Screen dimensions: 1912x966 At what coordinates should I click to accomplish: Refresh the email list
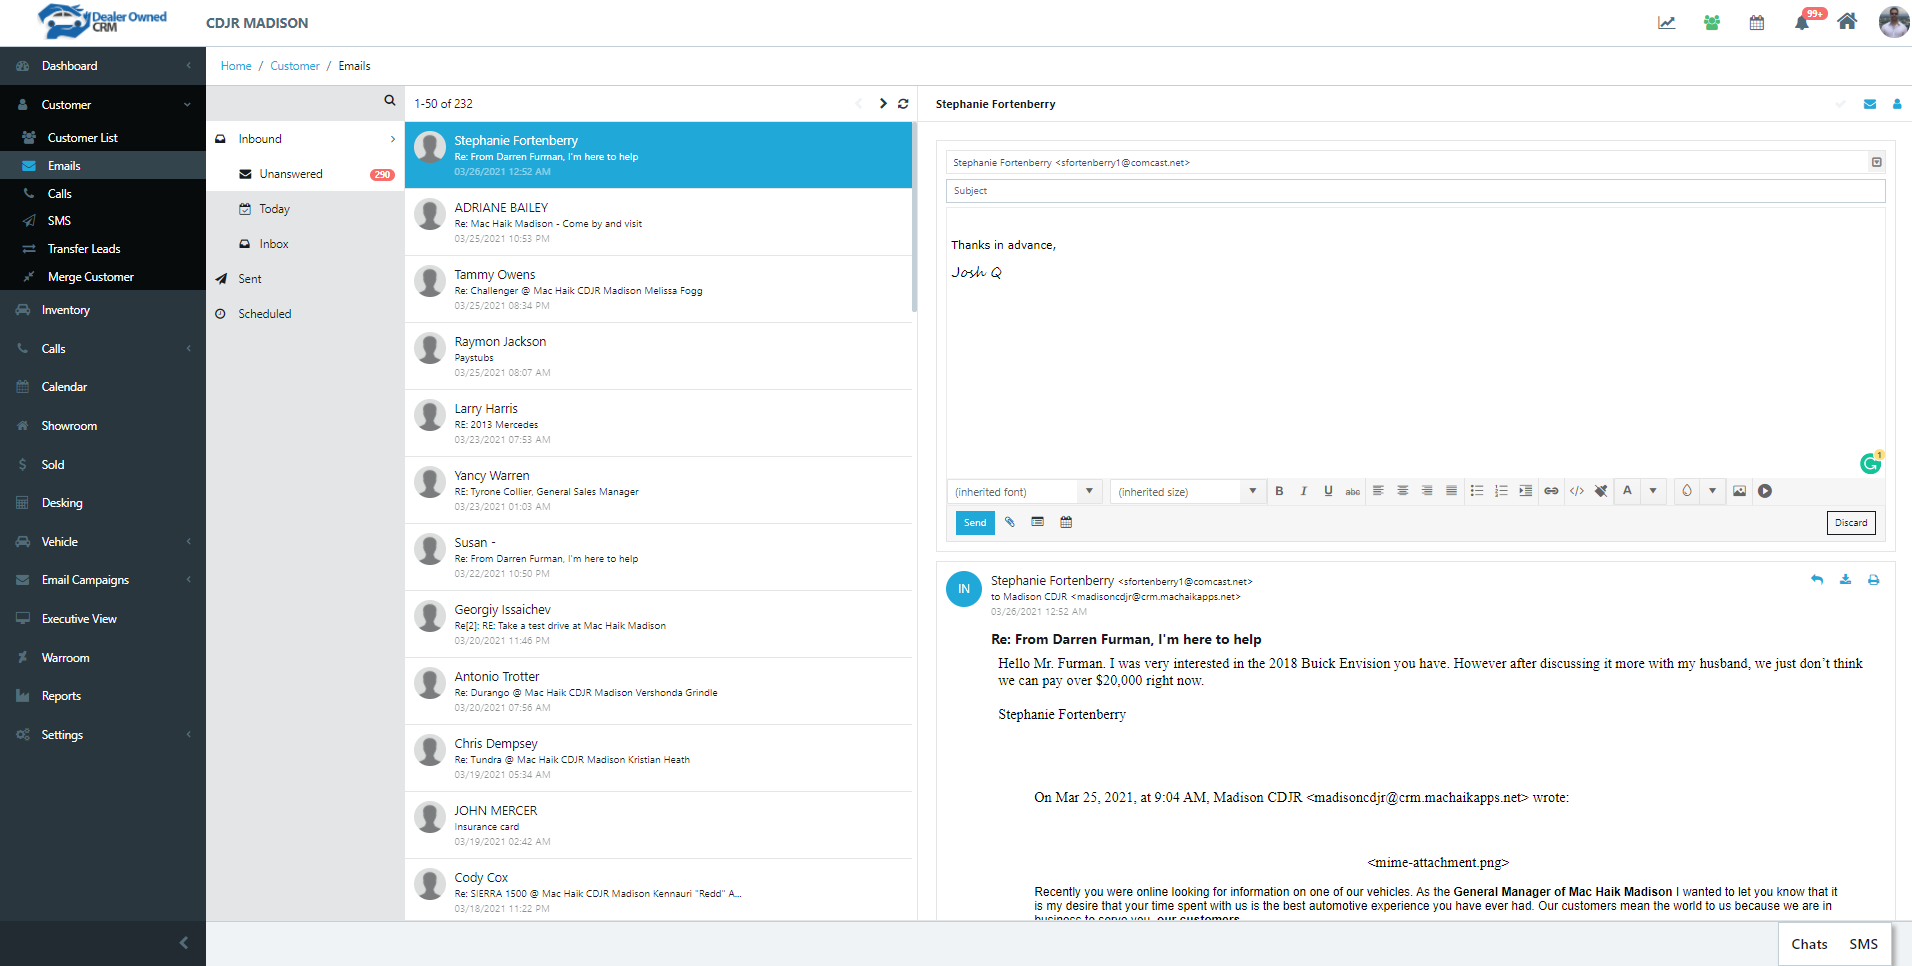click(x=903, y=104)
